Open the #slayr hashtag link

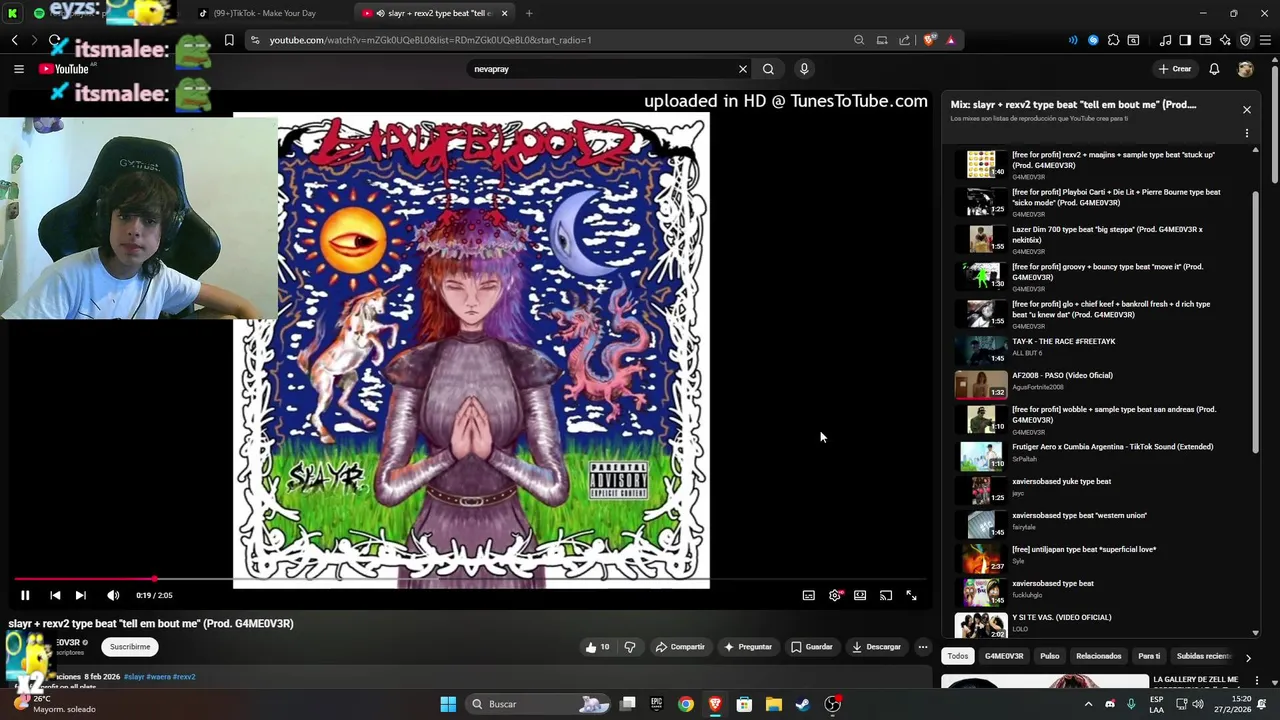134,677
